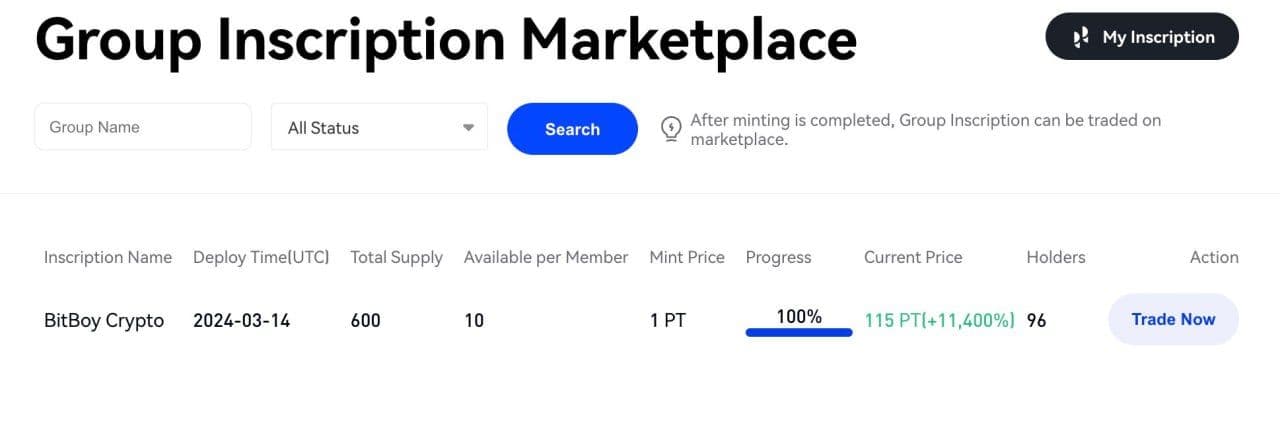Click the Progress column header
The image size is (1280, 435).
click(x=779, y=257)
